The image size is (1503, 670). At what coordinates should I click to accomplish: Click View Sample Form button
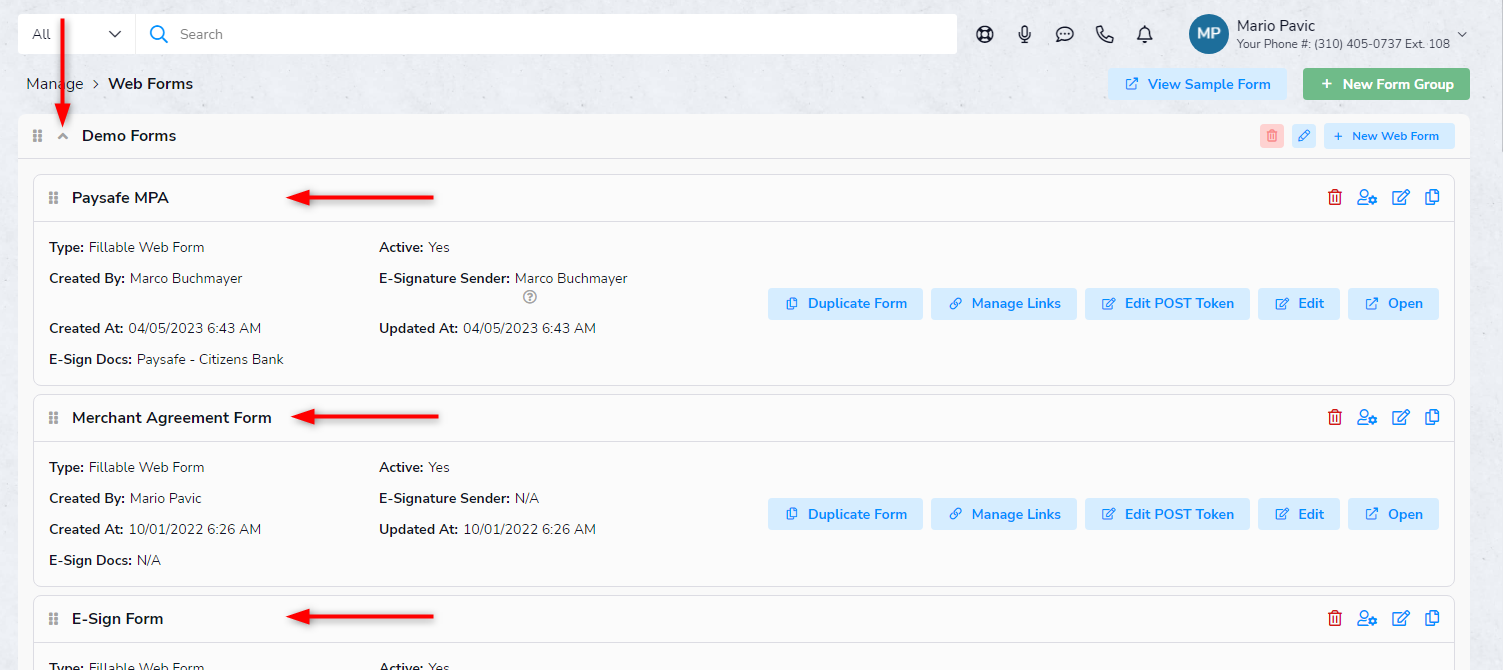coord(1197,84)
